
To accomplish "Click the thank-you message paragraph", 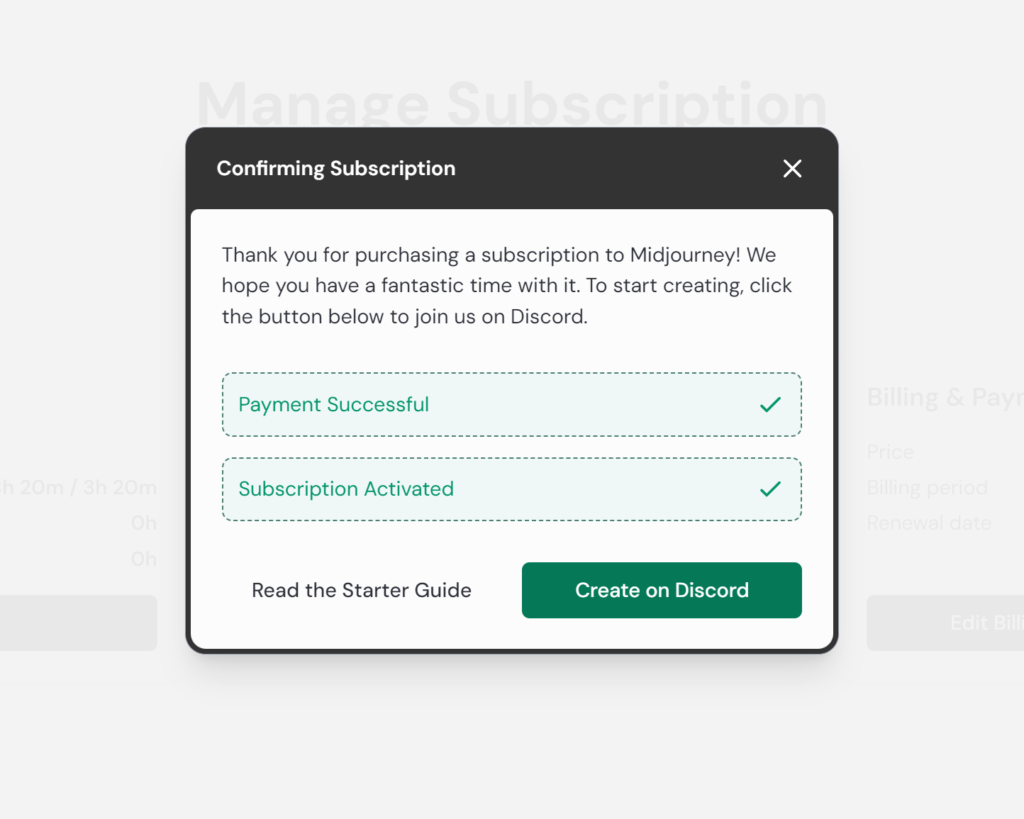I will (507, 285).
